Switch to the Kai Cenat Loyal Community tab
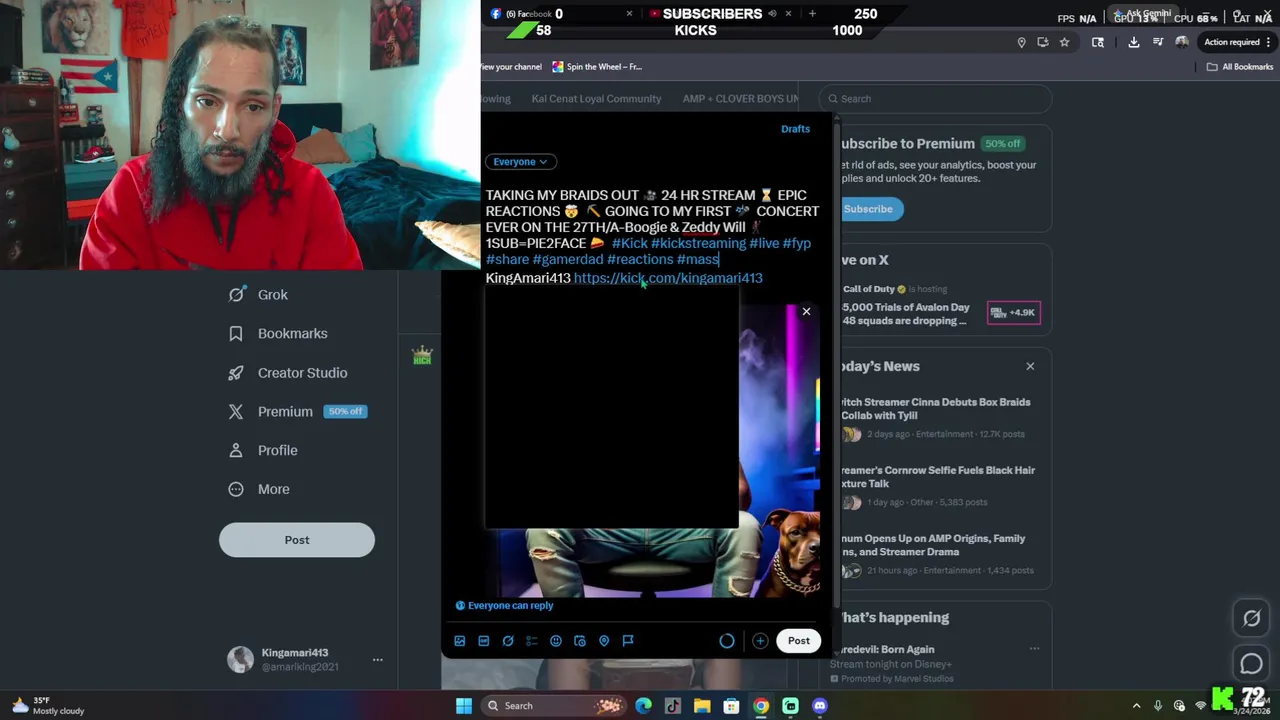 [x=596, y=99]
